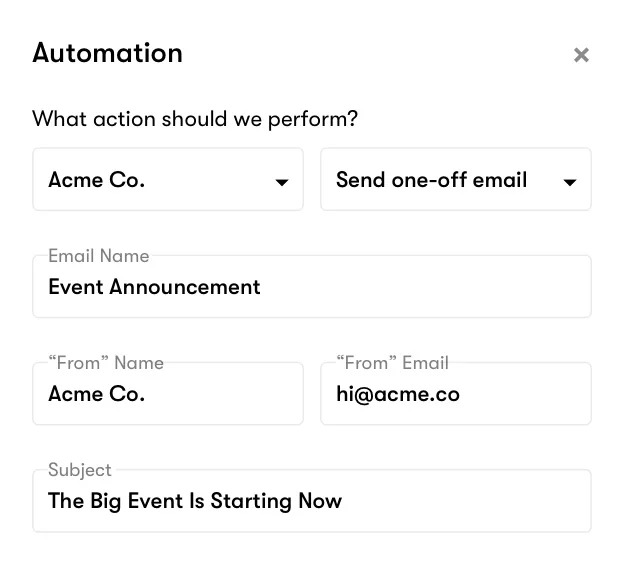
Task: Click the "From" Email floating label
Action: [x=392, y=363]
